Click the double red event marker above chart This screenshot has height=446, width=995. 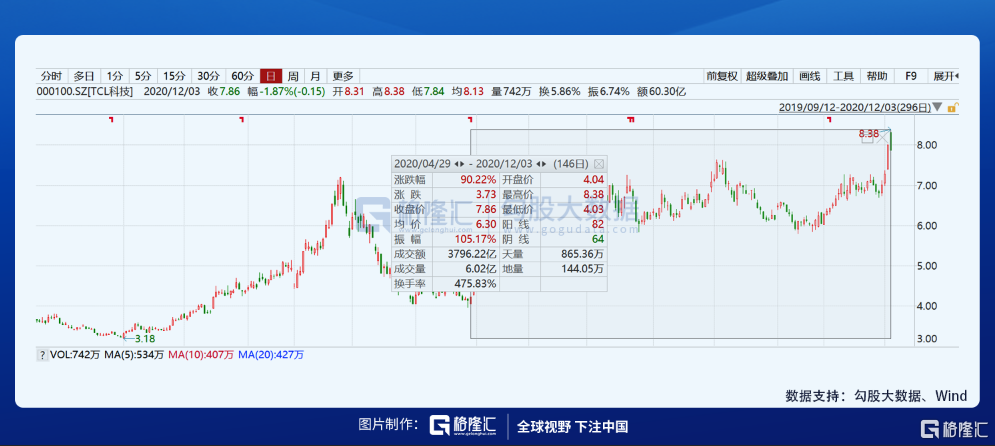631,119
